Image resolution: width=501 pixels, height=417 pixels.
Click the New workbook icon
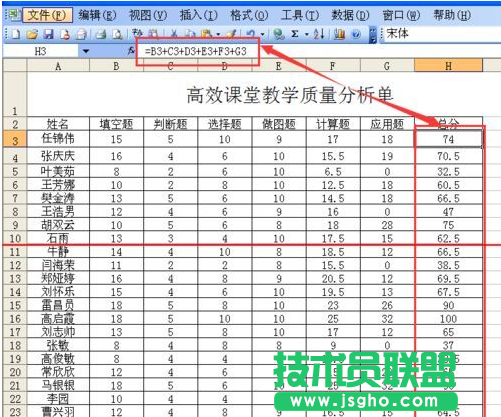pyautogui.click(x=15, y=34)
